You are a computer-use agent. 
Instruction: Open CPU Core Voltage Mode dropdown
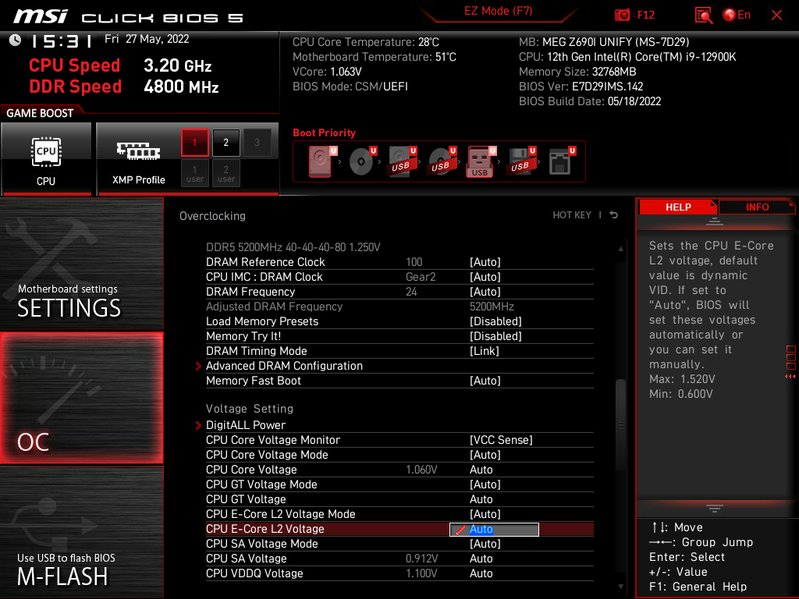point(485,454)
